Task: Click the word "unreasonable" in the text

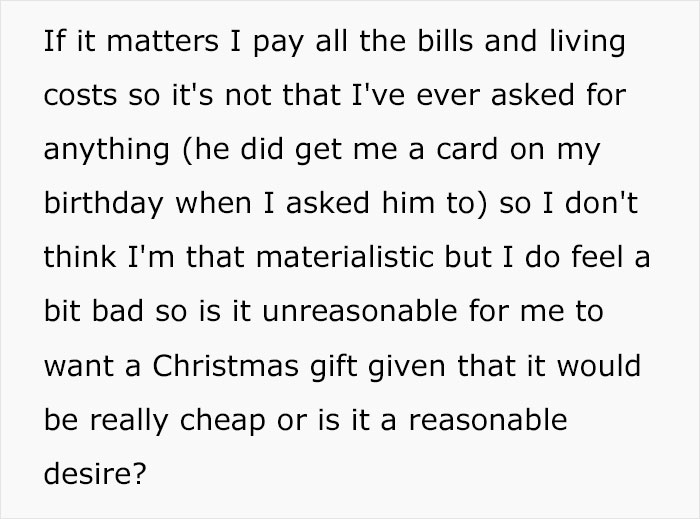Action: pos(360,311)
